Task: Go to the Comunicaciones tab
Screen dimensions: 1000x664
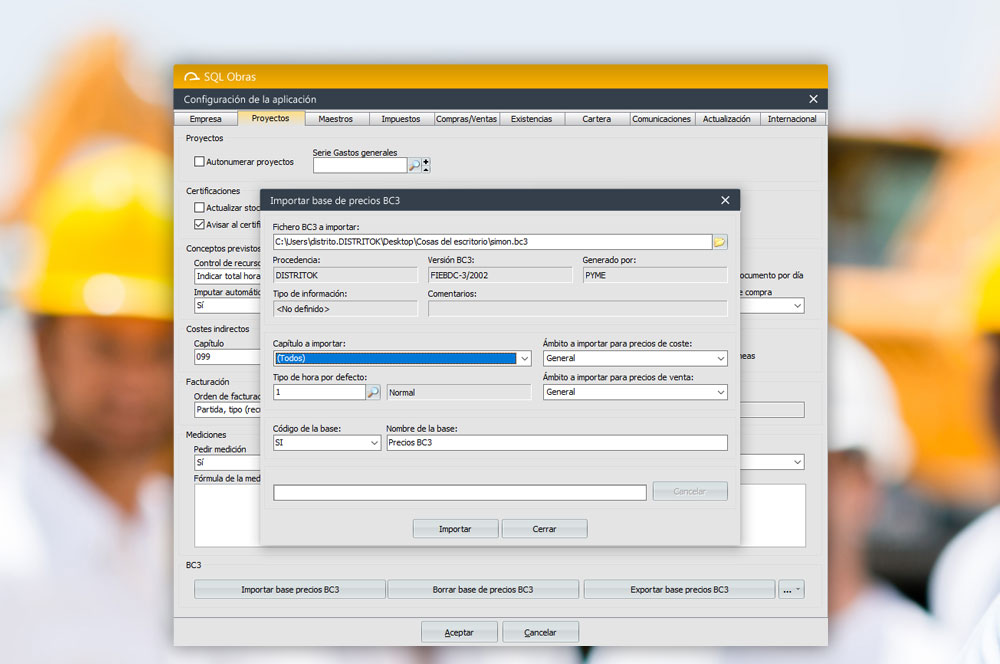Action: click(x=661, y=119)
